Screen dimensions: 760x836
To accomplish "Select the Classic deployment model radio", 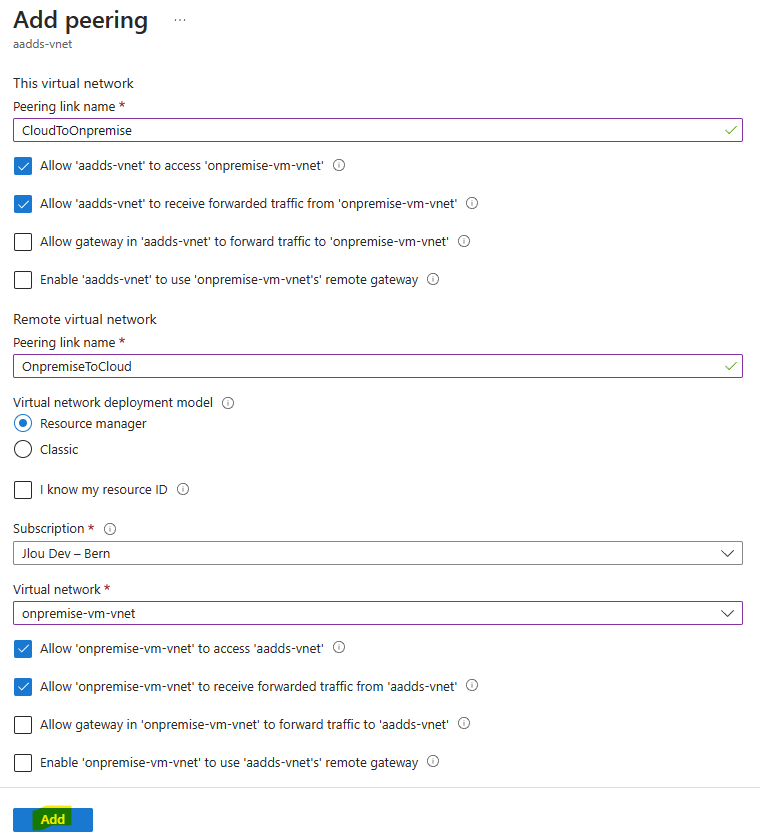I will pos(23,449).
